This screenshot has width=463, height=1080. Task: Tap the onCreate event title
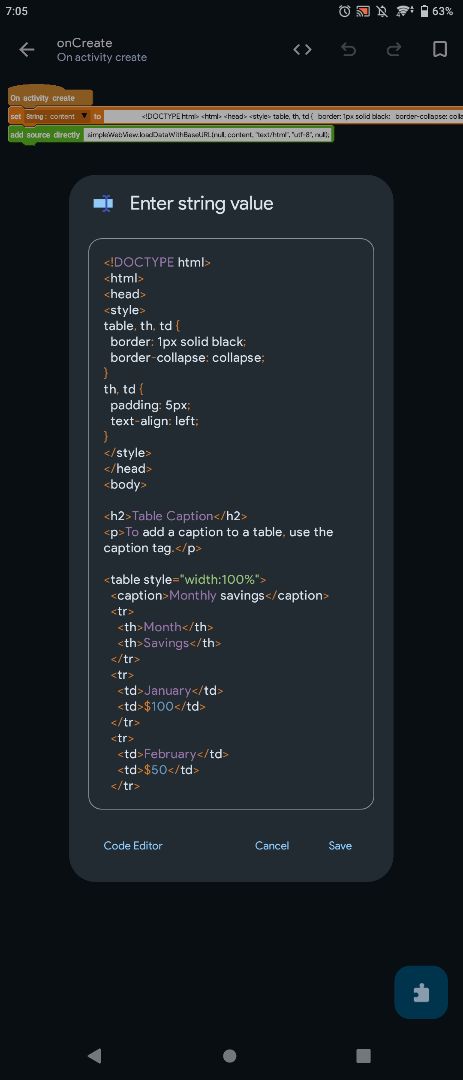[x=85, y=43]
